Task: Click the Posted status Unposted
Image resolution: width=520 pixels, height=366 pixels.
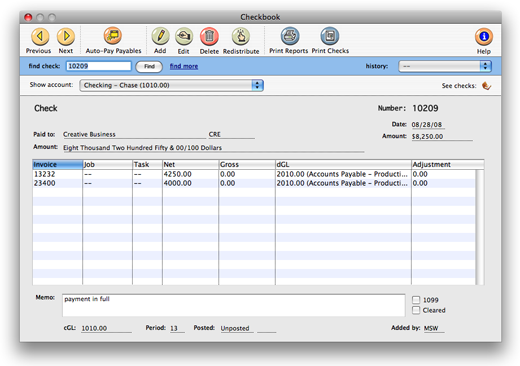Action: (235, 328)
